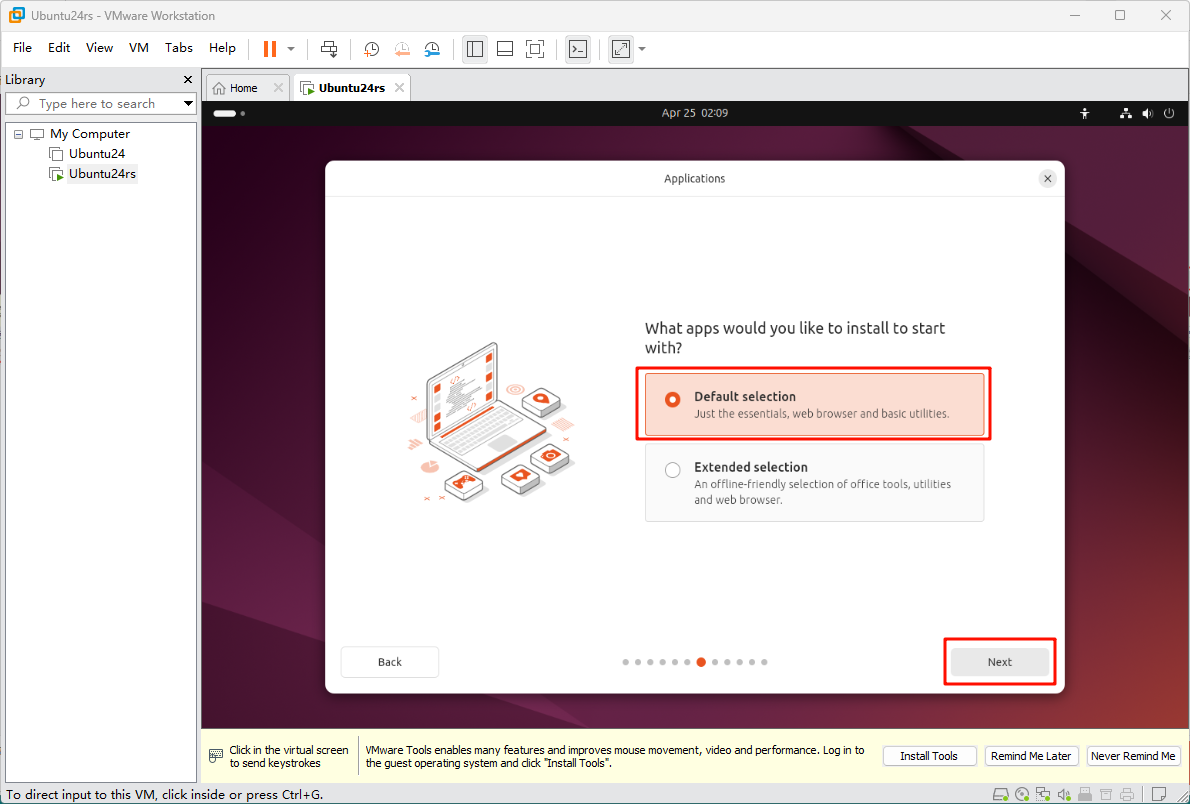Click the Ubuntu power icon in top bar
Image resolution: width=1190 pixels, height=804 pixels.
click(x=1169, y=113)
